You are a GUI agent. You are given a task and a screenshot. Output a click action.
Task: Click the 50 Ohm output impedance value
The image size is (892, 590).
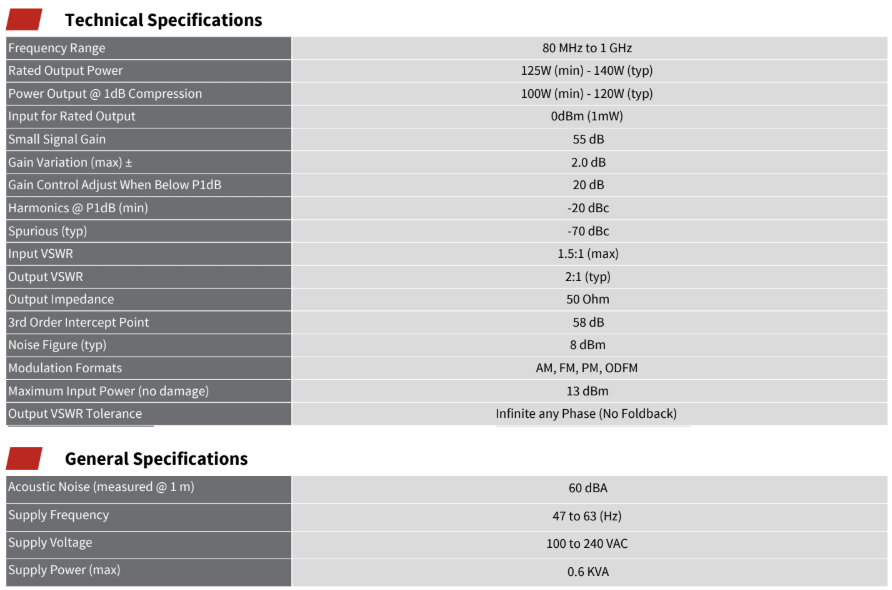pyautogui.click(x=587, y=299)
